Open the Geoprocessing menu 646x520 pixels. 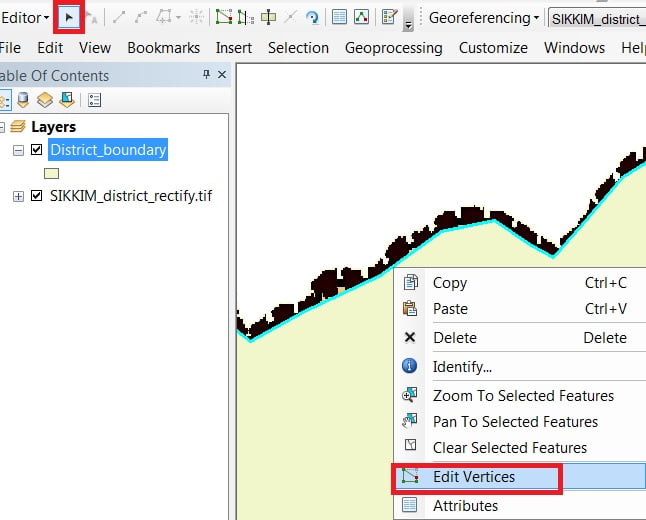coord(393,47)
